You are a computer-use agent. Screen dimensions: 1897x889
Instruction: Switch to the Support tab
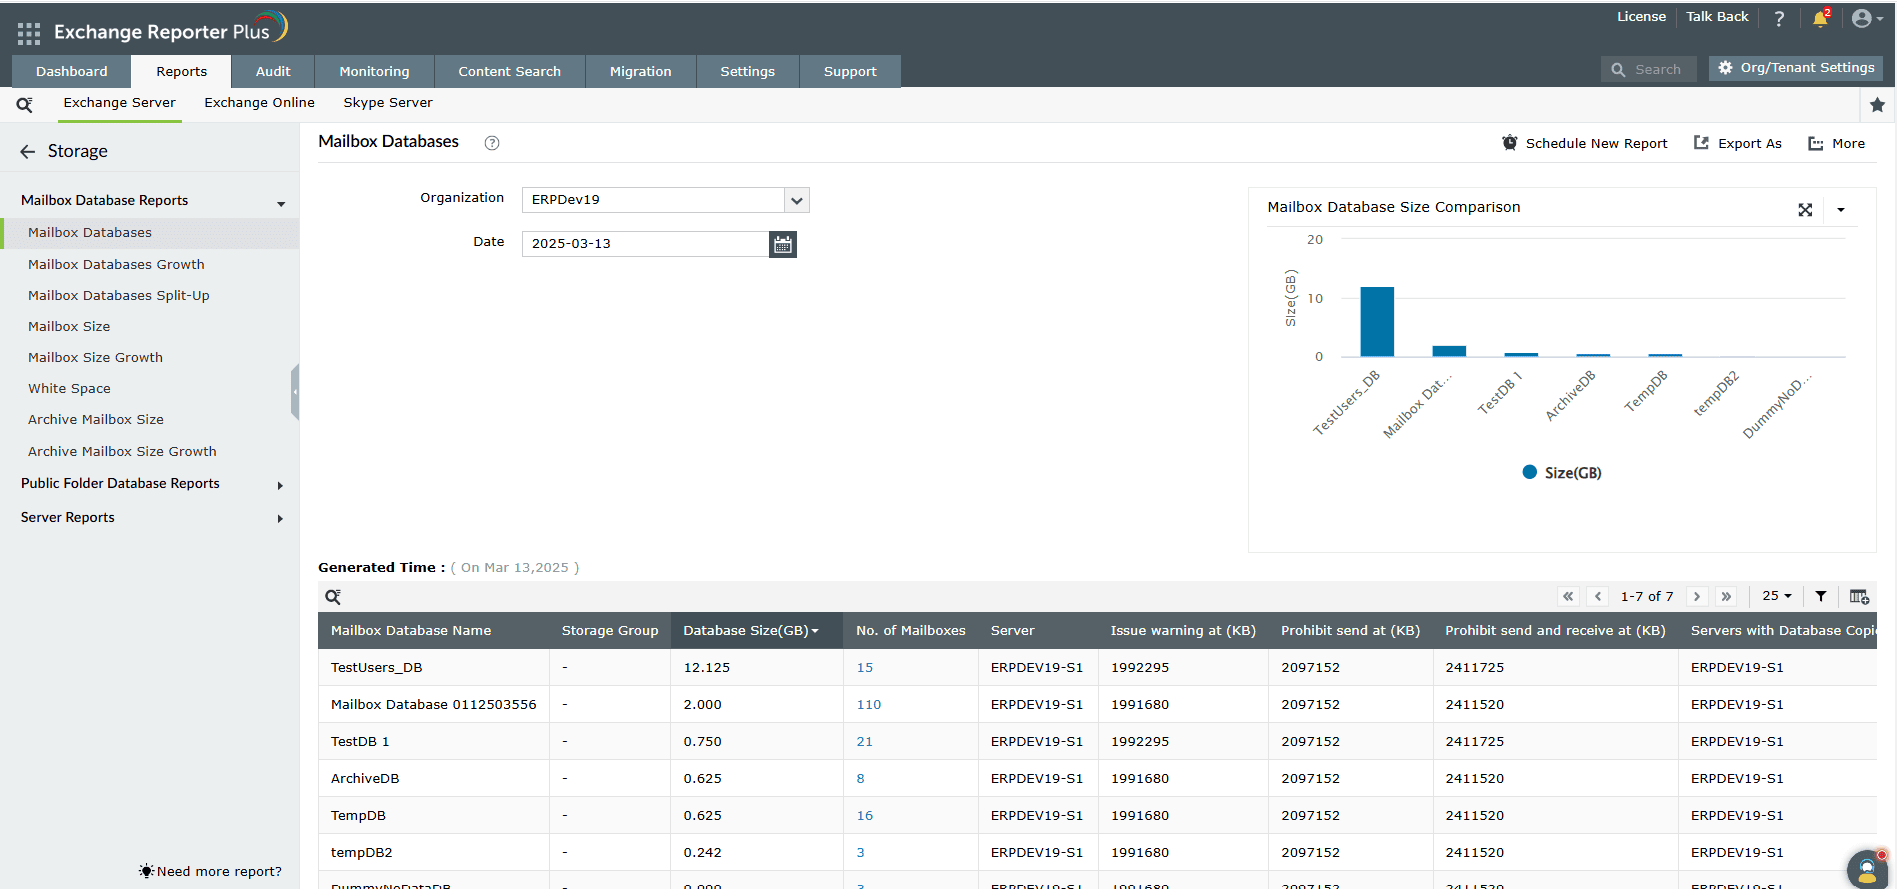(850, 71)
